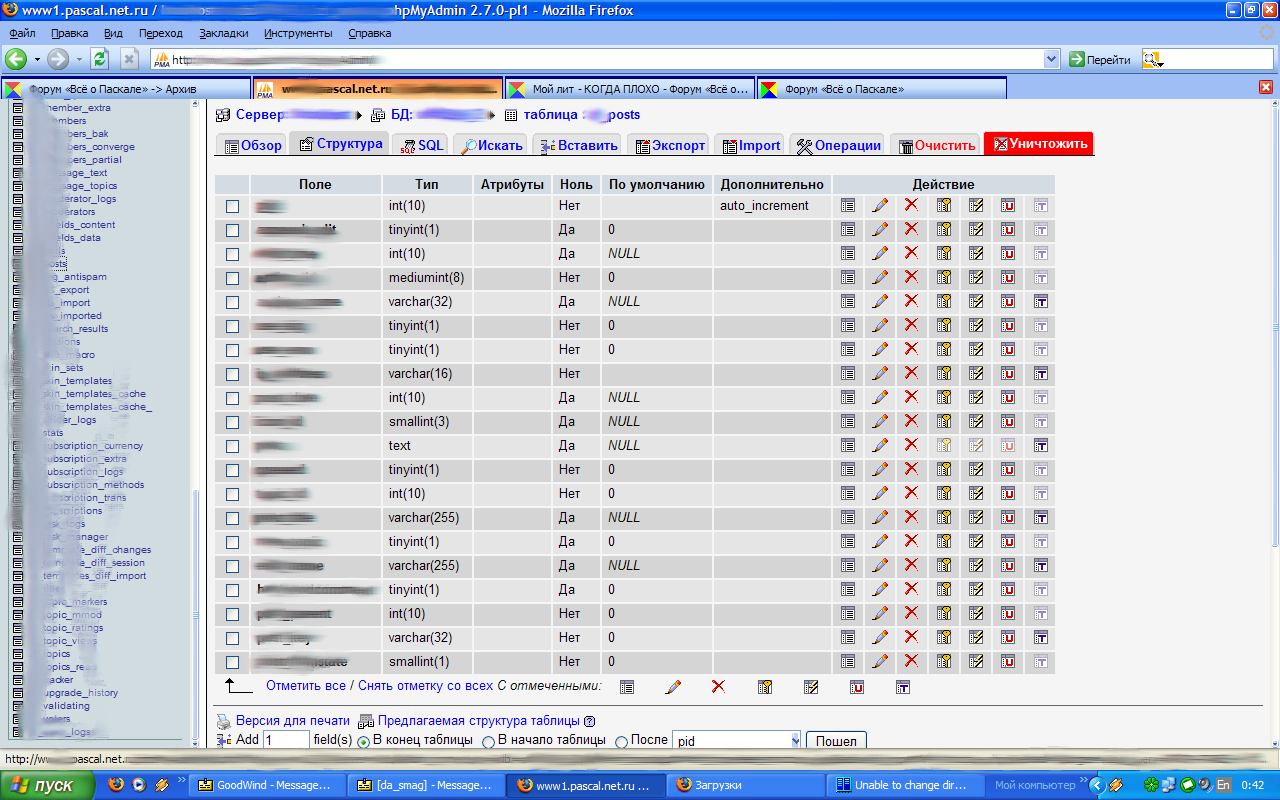Viewport: 1280px width, 800px height.
Task: Click the Firefox reload page button
Action: (100, 59)
